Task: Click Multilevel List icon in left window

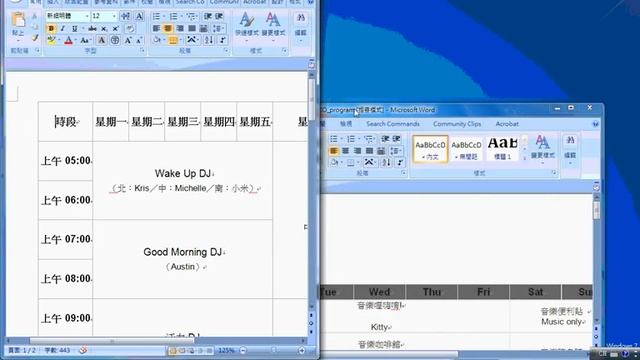Action: [191, 16]
